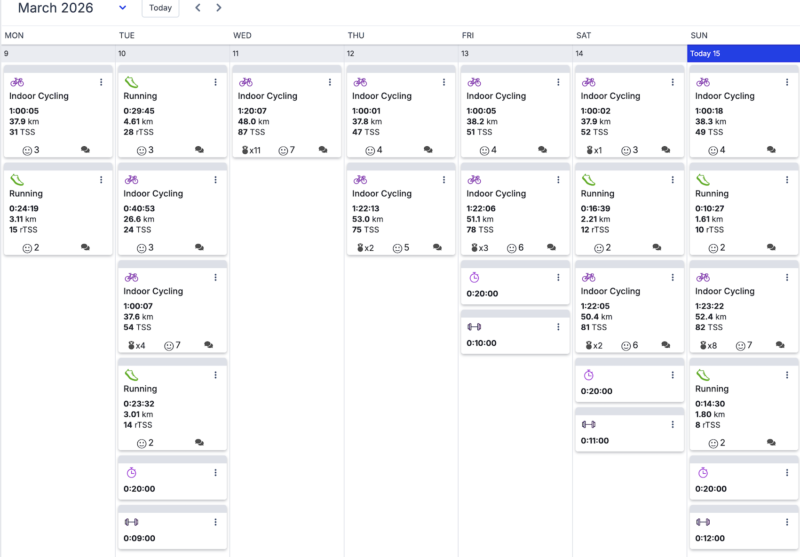Click feel smiley on Thursday's 53.0 km ride
Screen dimensions: 800x557
(x=398, y=248)
